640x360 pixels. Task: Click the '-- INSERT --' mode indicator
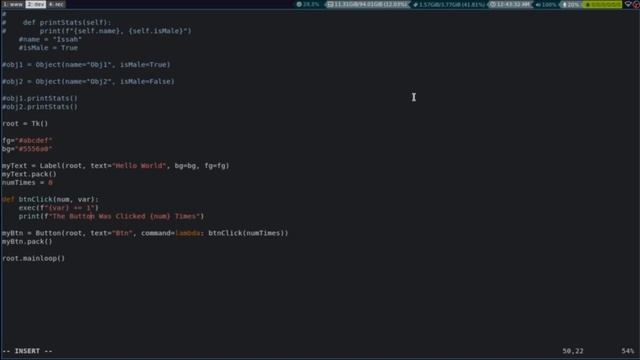27,351
